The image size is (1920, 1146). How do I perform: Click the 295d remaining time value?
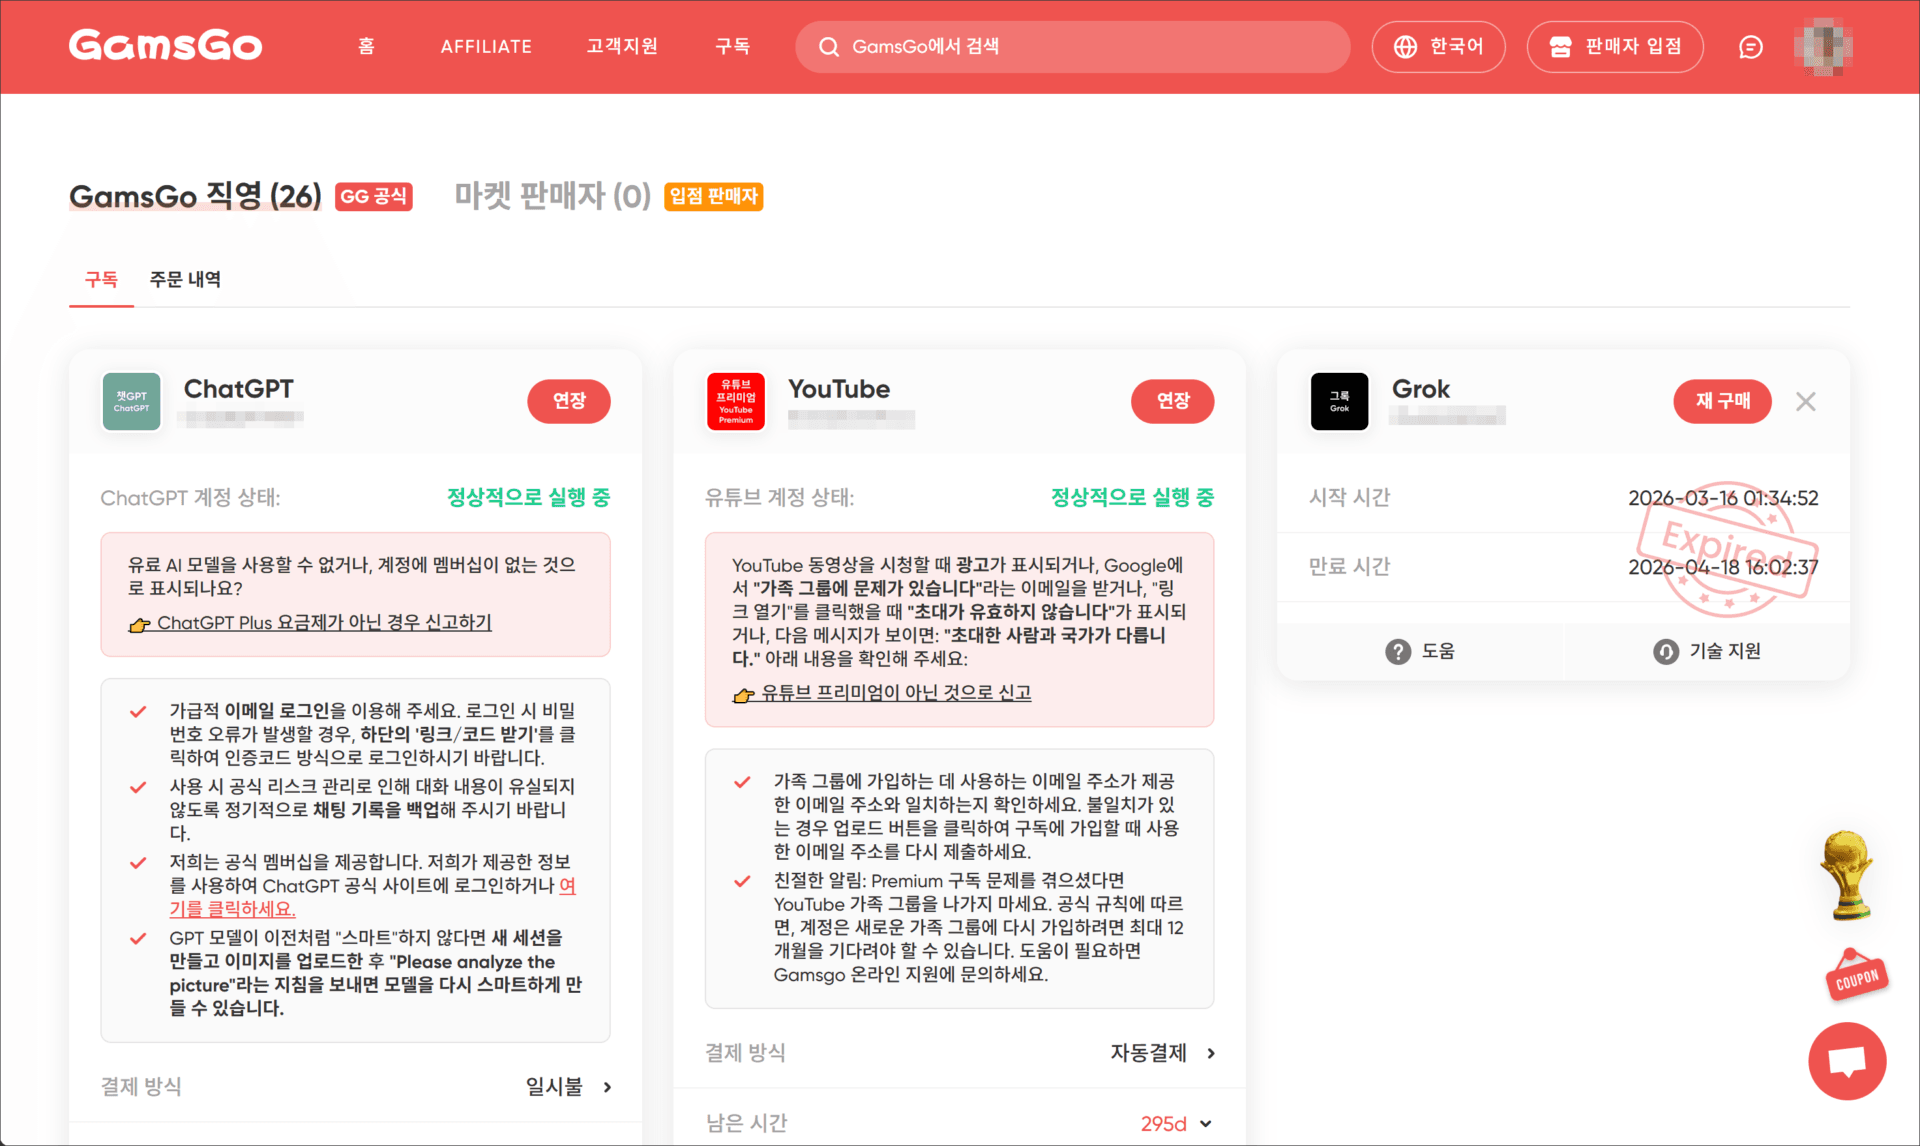[1163, 1124]
